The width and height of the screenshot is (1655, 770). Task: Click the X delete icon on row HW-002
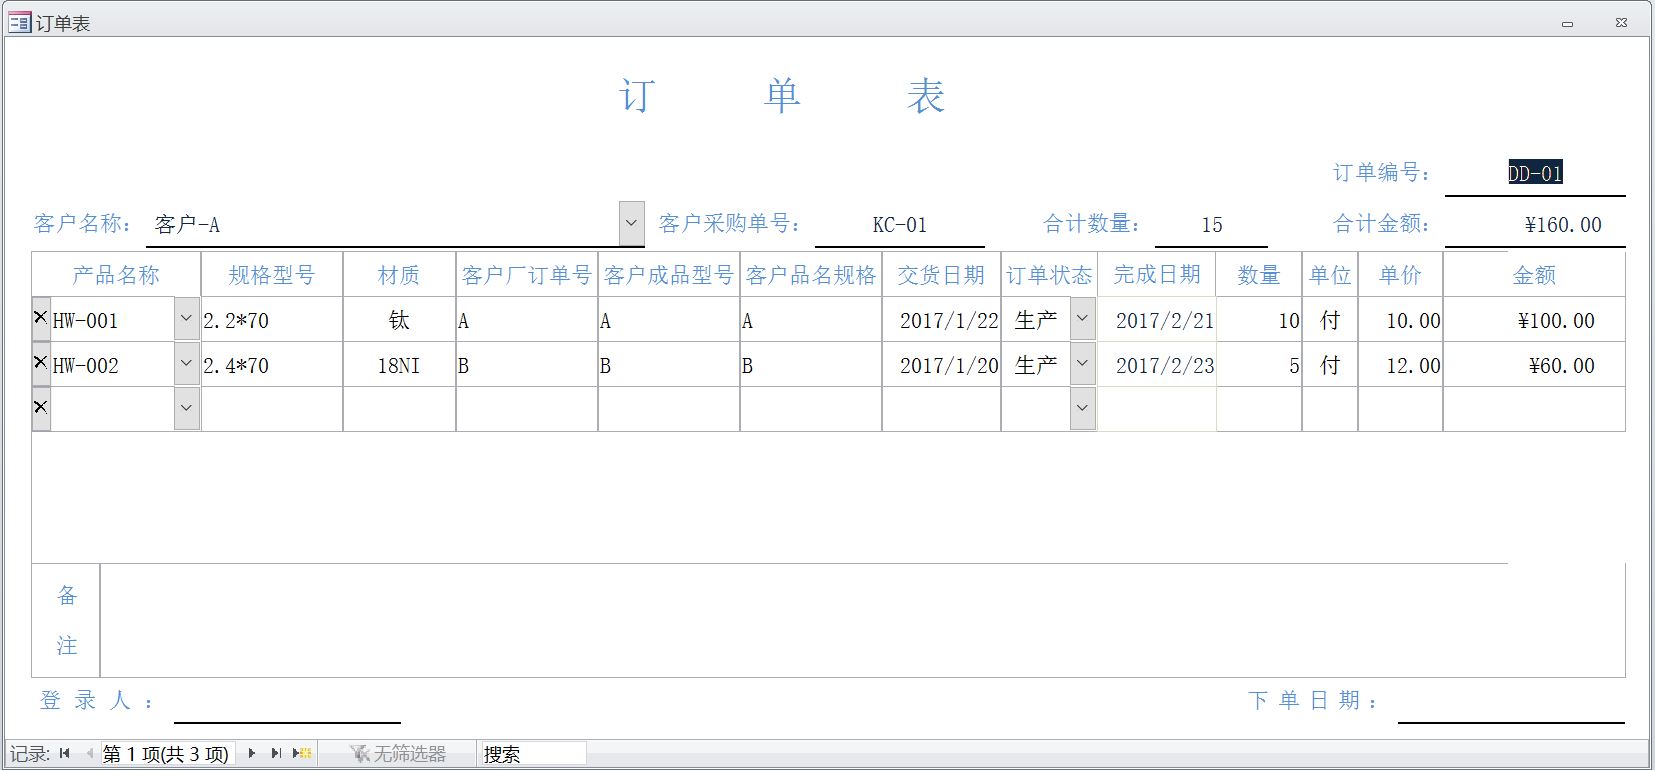coord(41,363)
